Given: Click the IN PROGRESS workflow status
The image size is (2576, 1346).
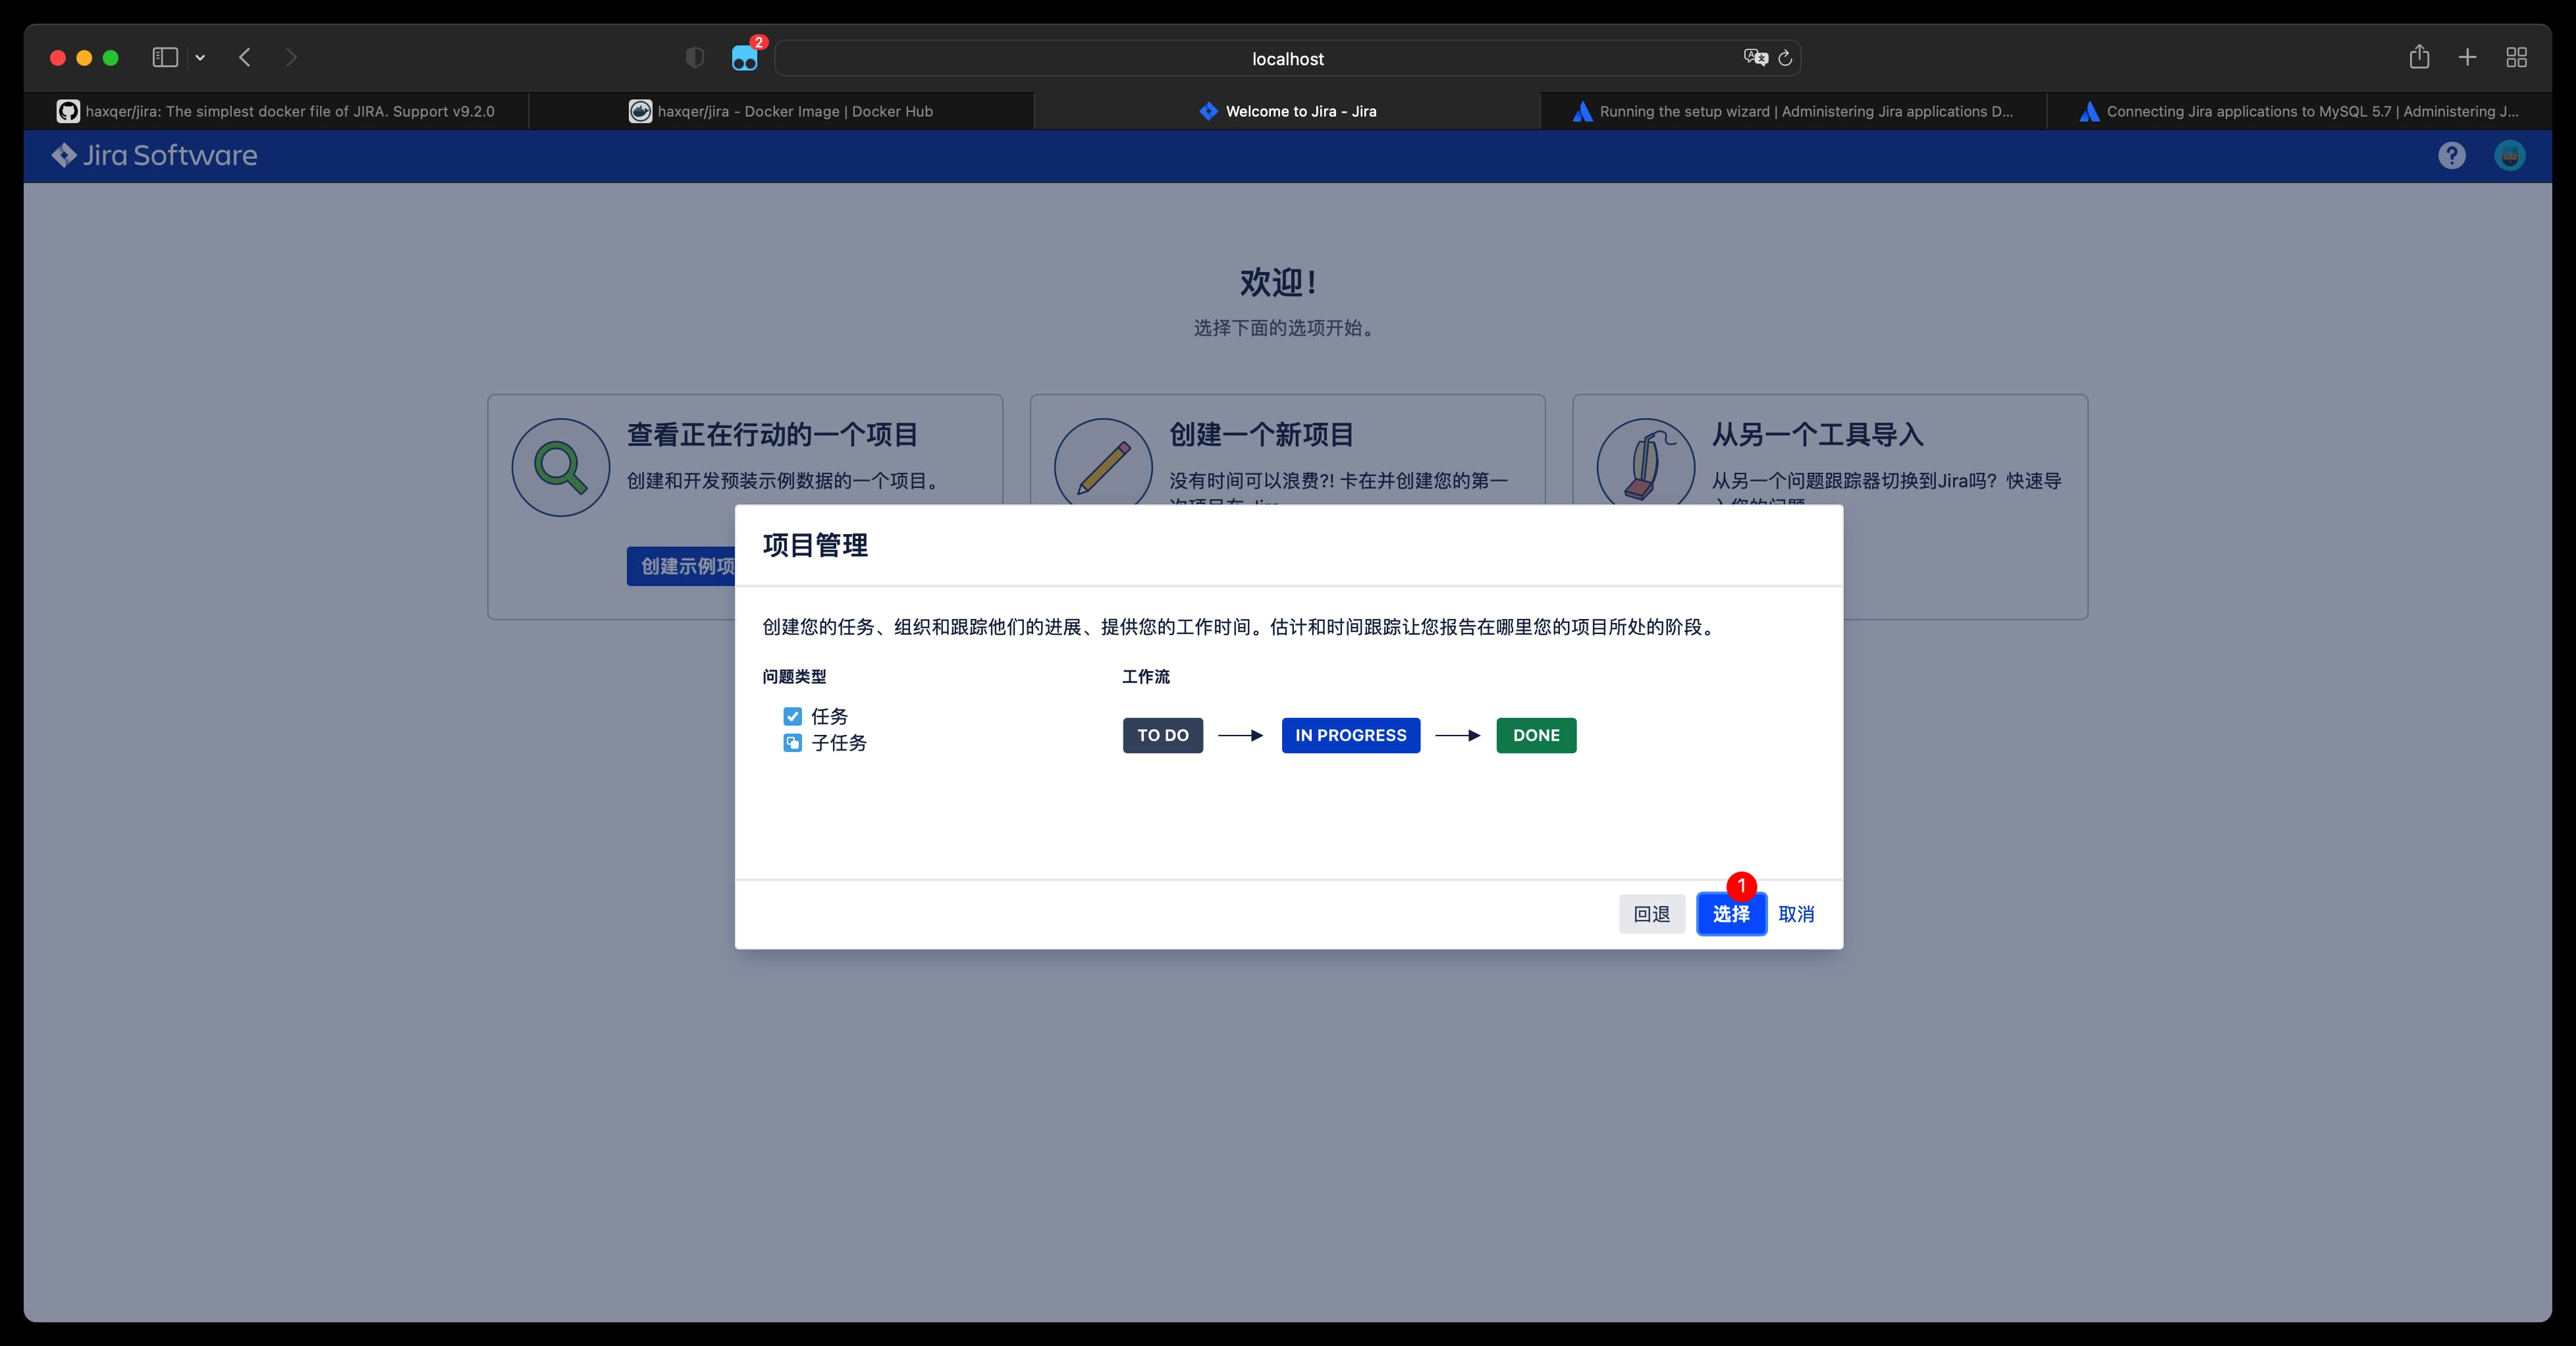Looking at the screenshot, I should [x=1351, y=735].
